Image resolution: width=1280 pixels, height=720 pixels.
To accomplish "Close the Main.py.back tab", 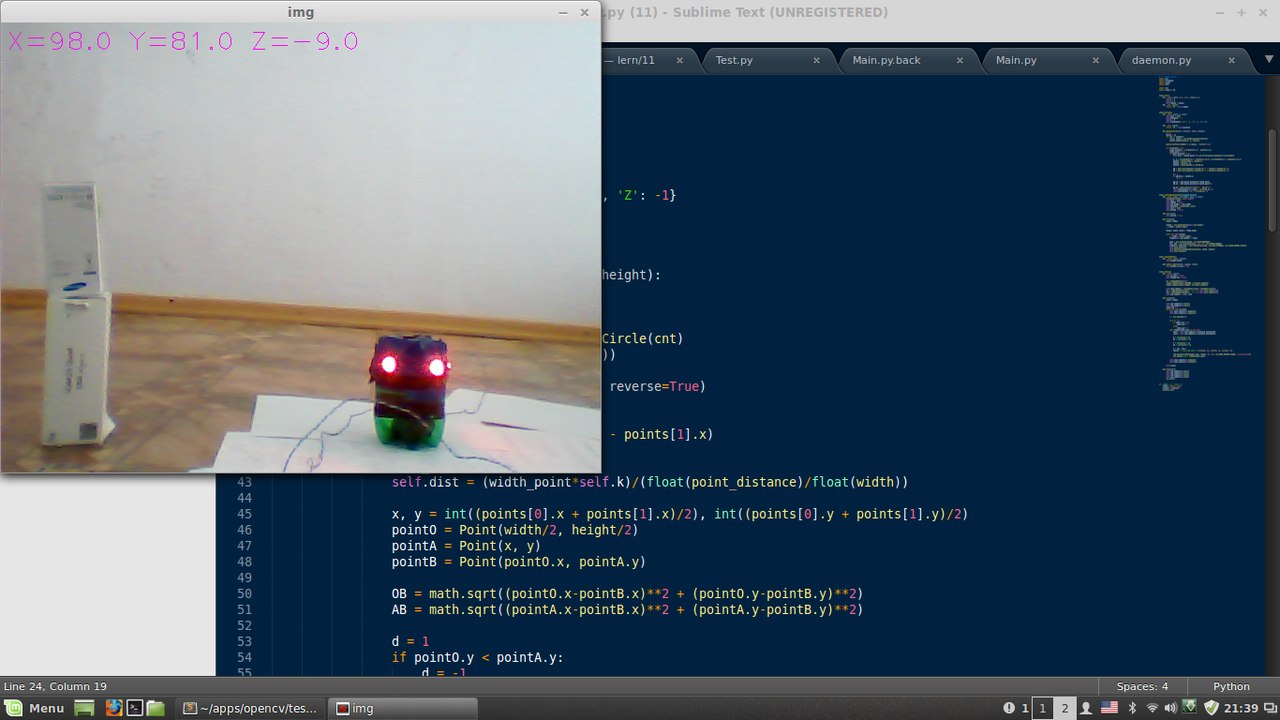I will click(x=960, y=60).
